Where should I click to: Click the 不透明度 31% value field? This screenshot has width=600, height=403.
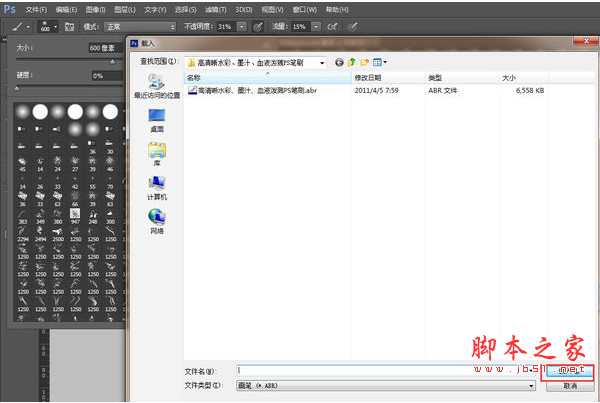pyautogui.click(x=227, y=26)
